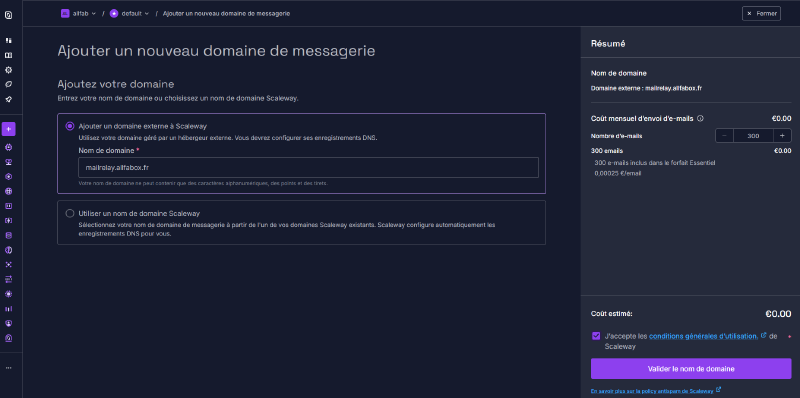This screenshot has height=398, width=800.
Task: Click the Scaleway logo in the sidebar
Action: [x=8, y=15]
